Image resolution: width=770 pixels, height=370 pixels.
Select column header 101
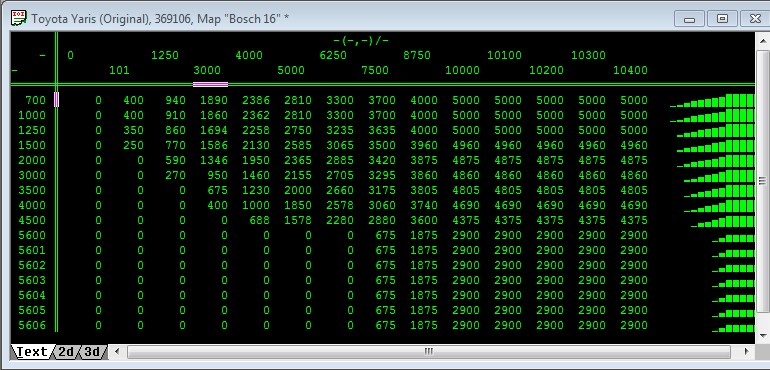pos(119,70)
